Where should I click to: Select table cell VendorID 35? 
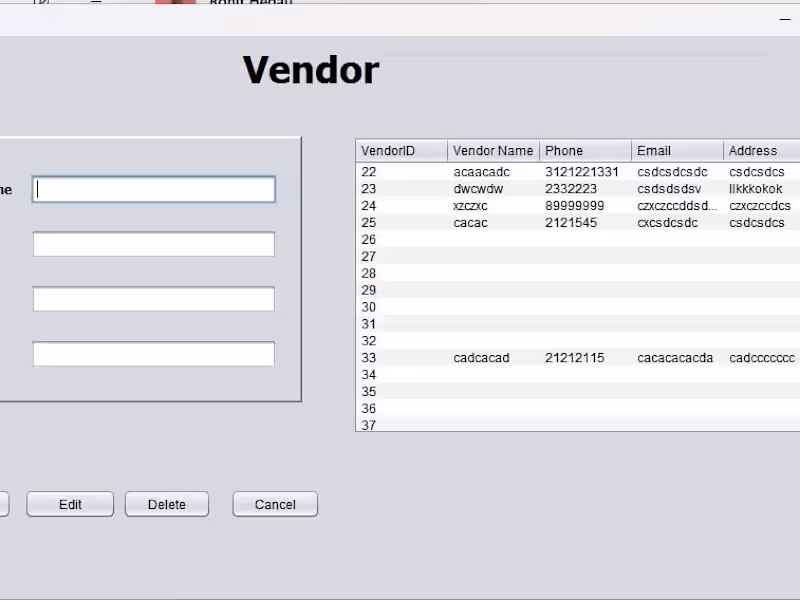(x=402, y=391)
